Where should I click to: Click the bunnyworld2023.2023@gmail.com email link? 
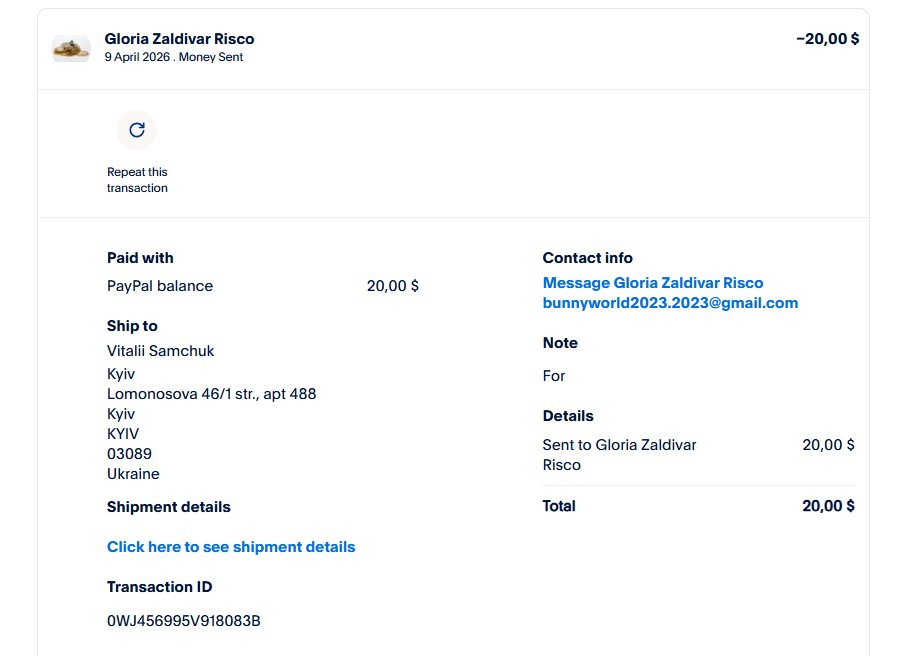(670, 303)
